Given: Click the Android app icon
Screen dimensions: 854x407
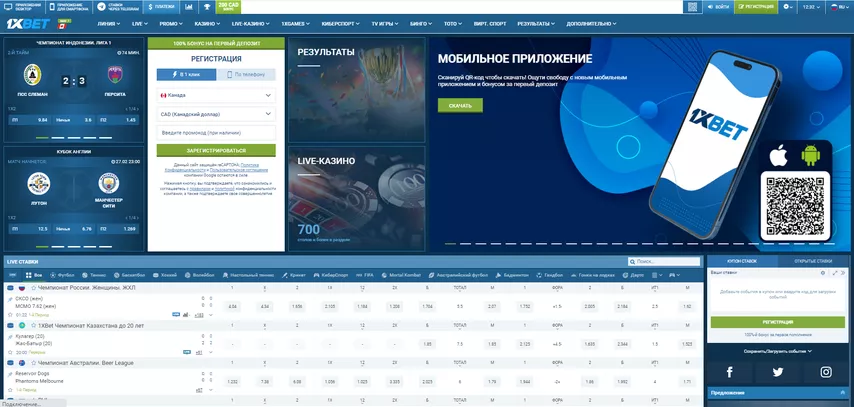Looking at the screenshot, I should 810,156.
